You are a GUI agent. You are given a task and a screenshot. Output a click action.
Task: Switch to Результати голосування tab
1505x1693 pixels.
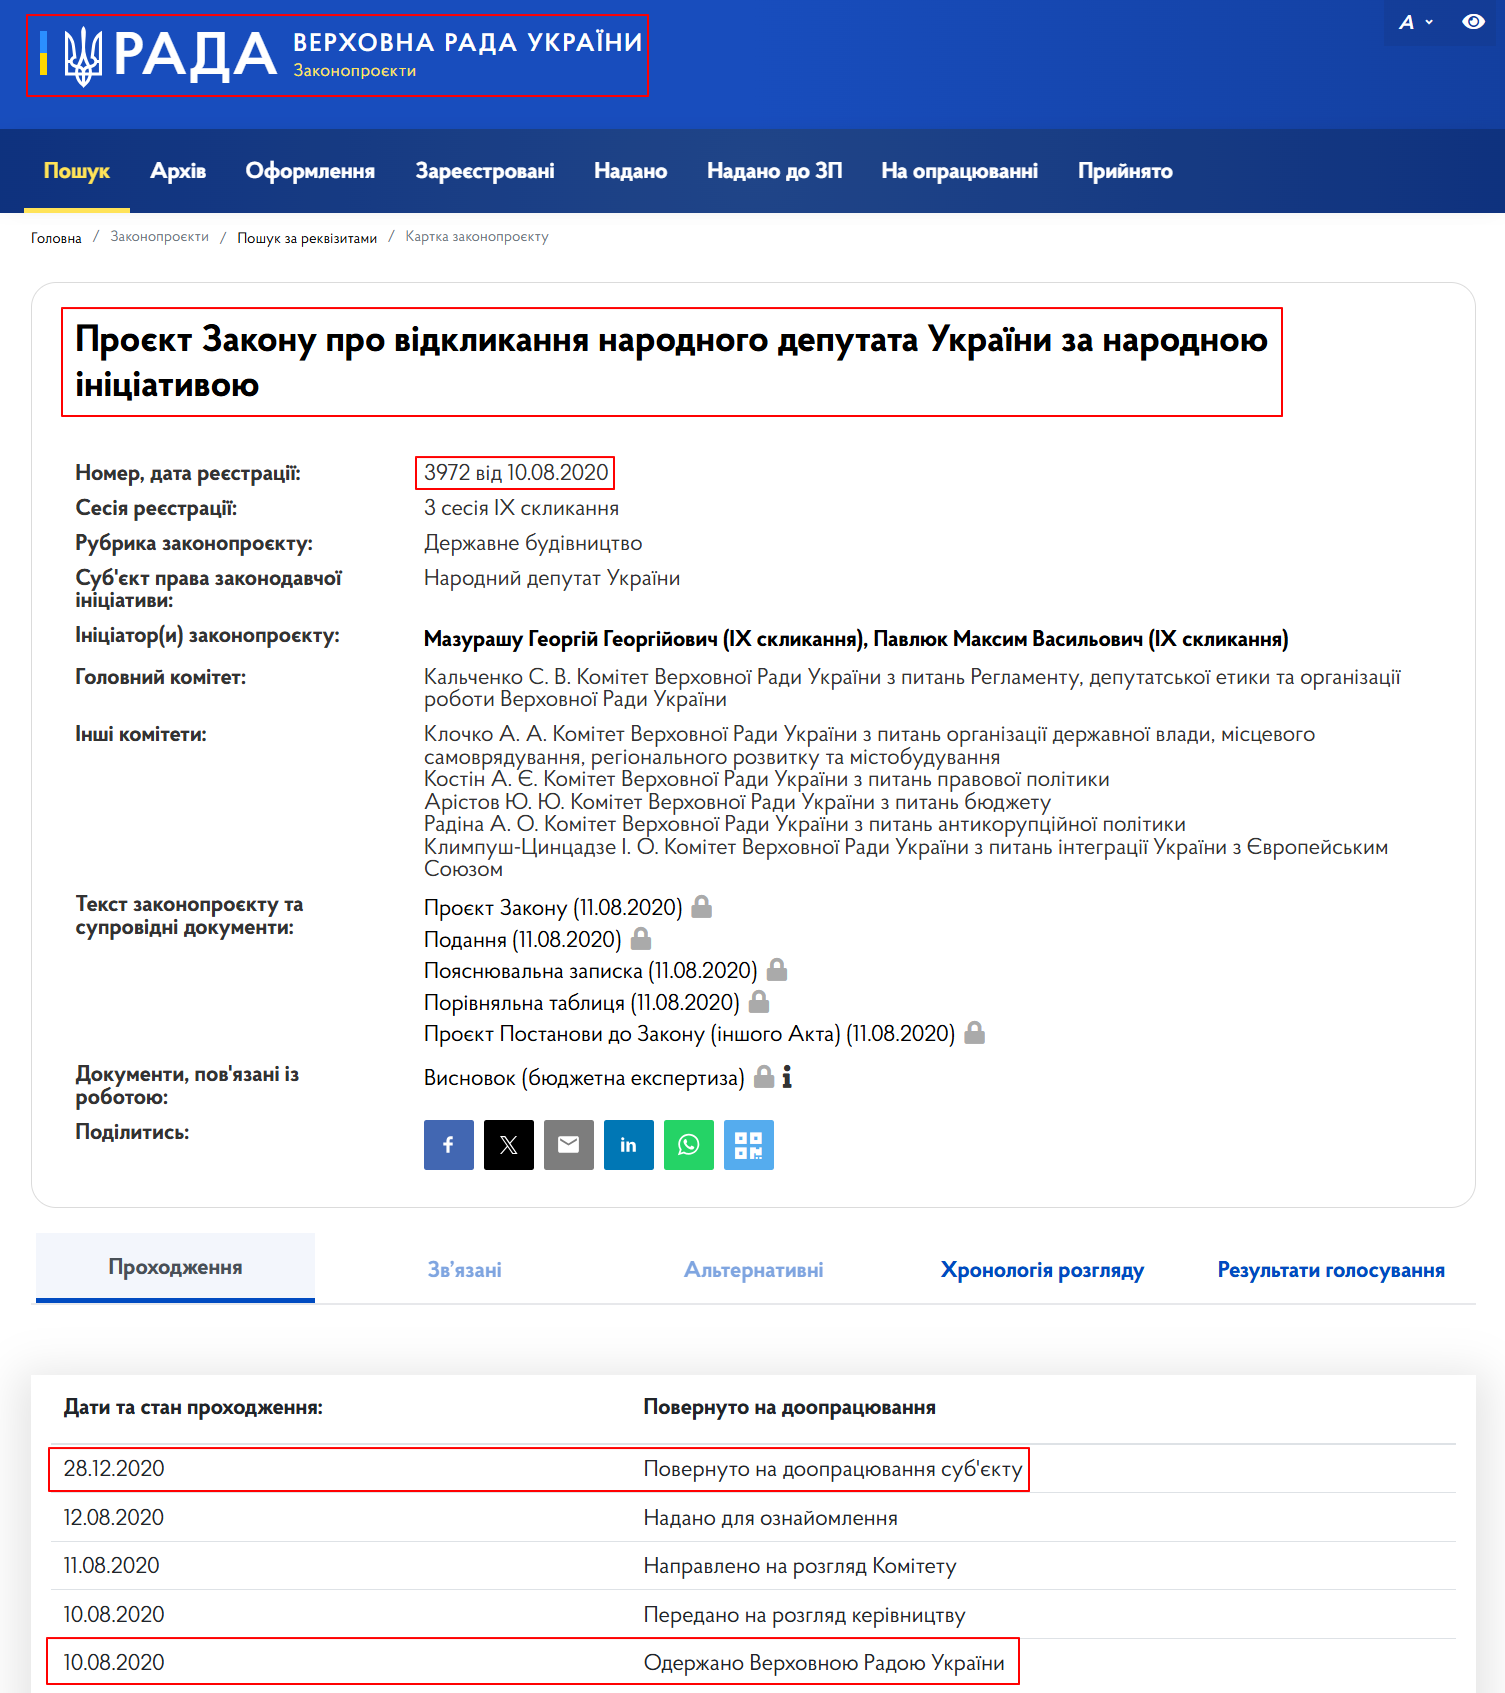[1331, 1270]
